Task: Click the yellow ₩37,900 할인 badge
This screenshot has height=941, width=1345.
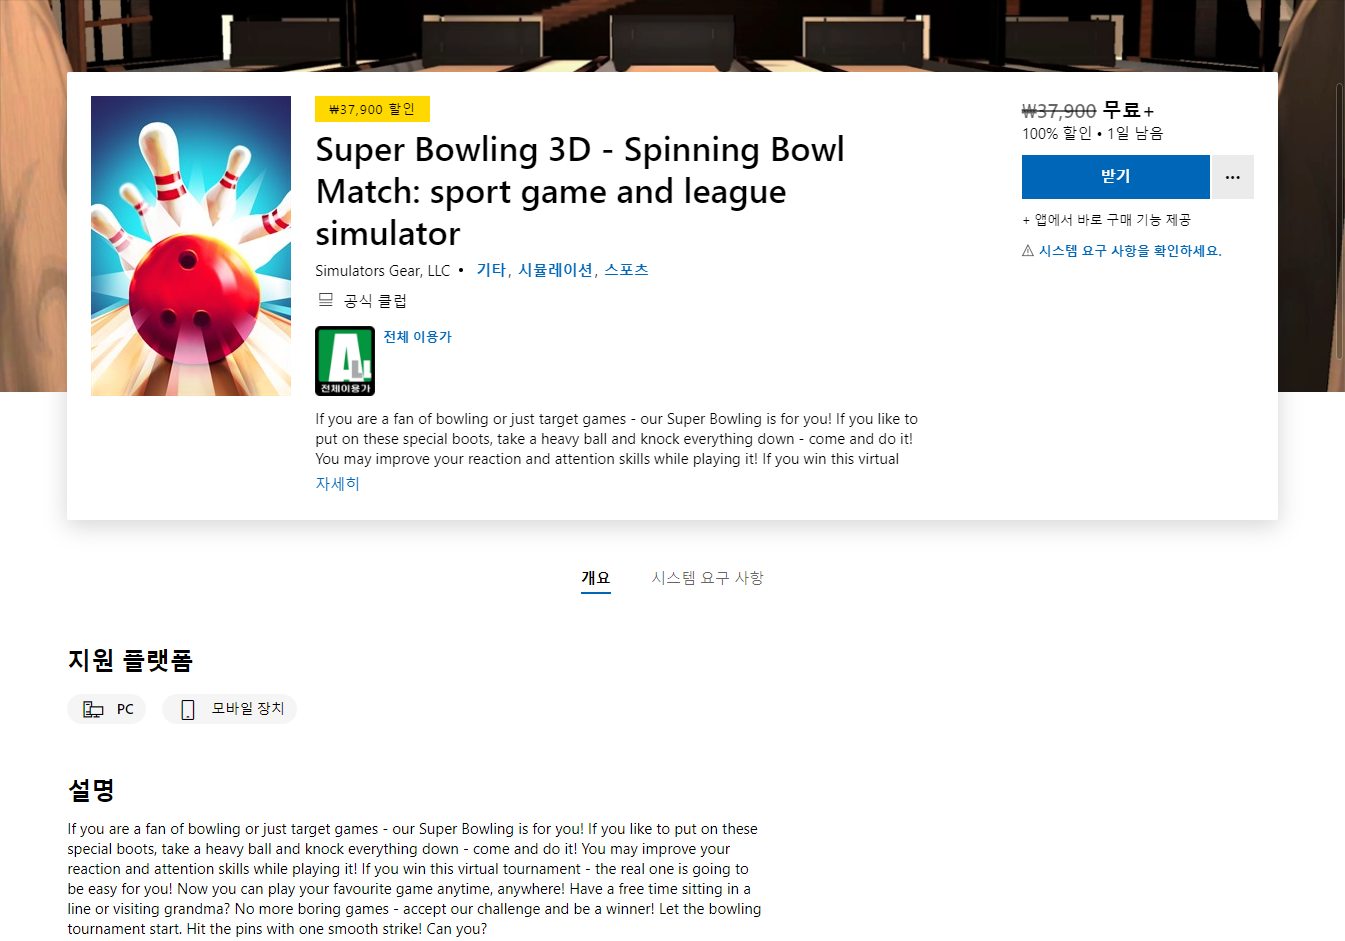Action: click(x=372, y=109)
